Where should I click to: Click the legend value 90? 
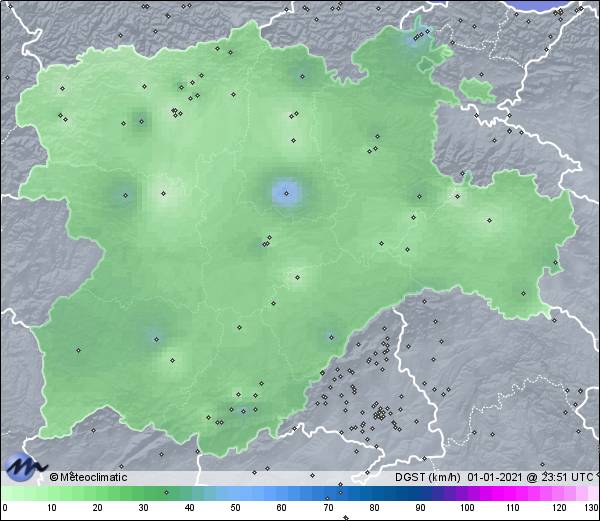420,508
